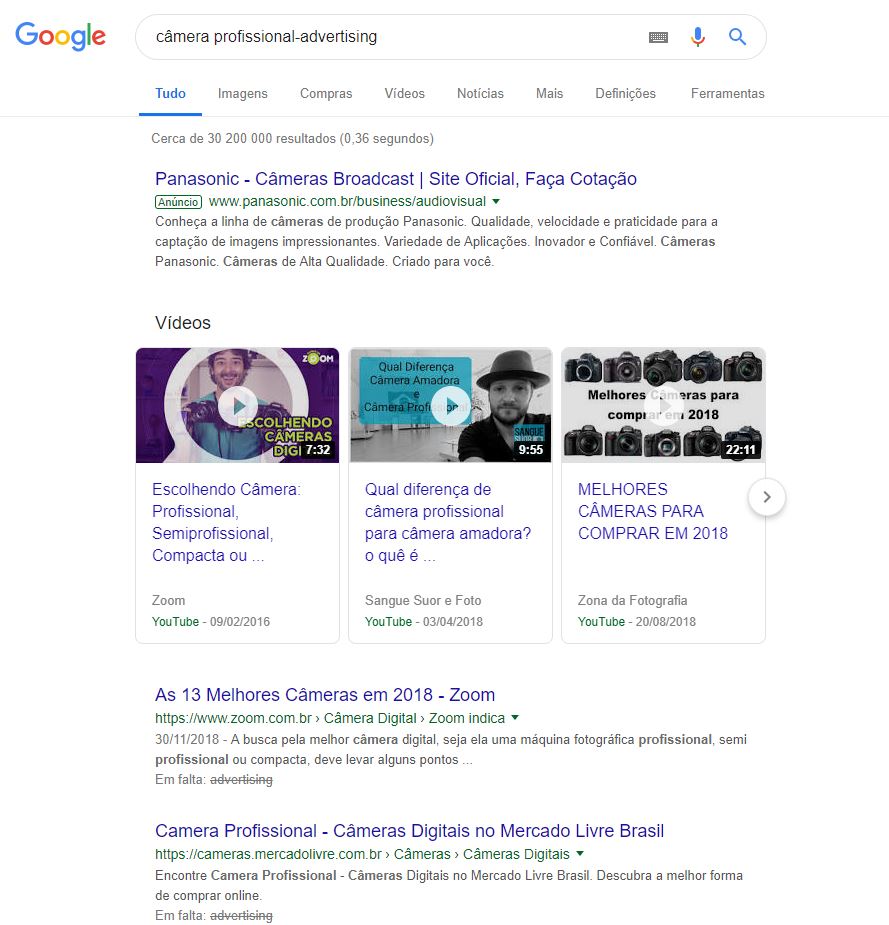Open Ferramentas search tools

(x=727, y=93)
